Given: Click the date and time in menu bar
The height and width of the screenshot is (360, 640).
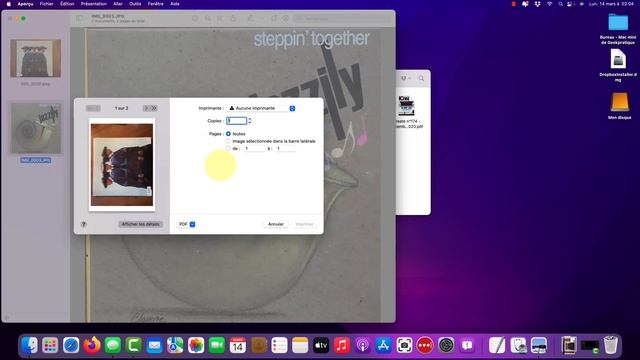Looking at the screenshot, I should (611, 4).
